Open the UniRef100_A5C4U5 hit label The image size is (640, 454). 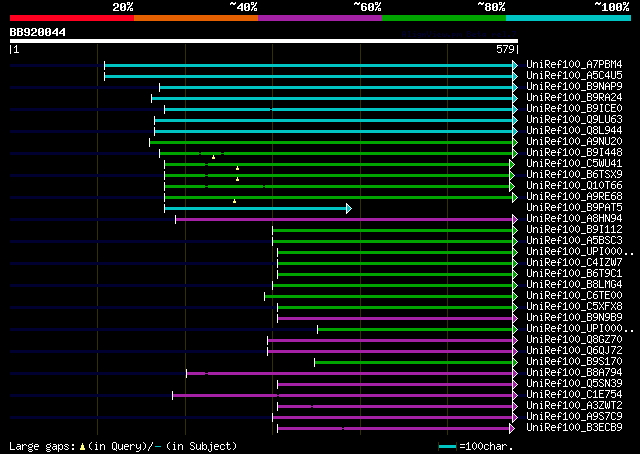point(574,76)
